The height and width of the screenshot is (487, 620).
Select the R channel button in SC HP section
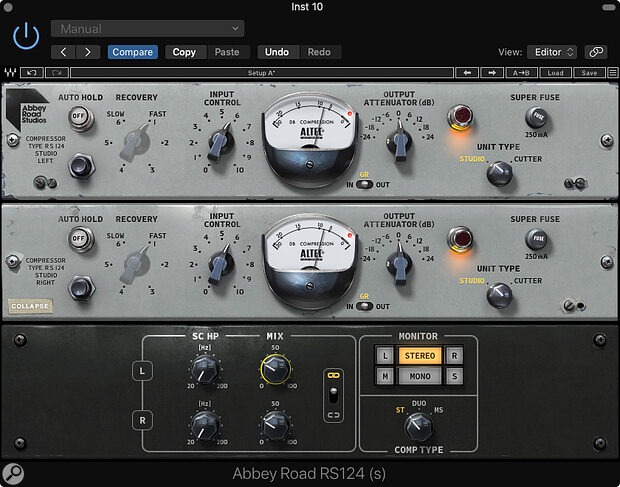(142, 420)
